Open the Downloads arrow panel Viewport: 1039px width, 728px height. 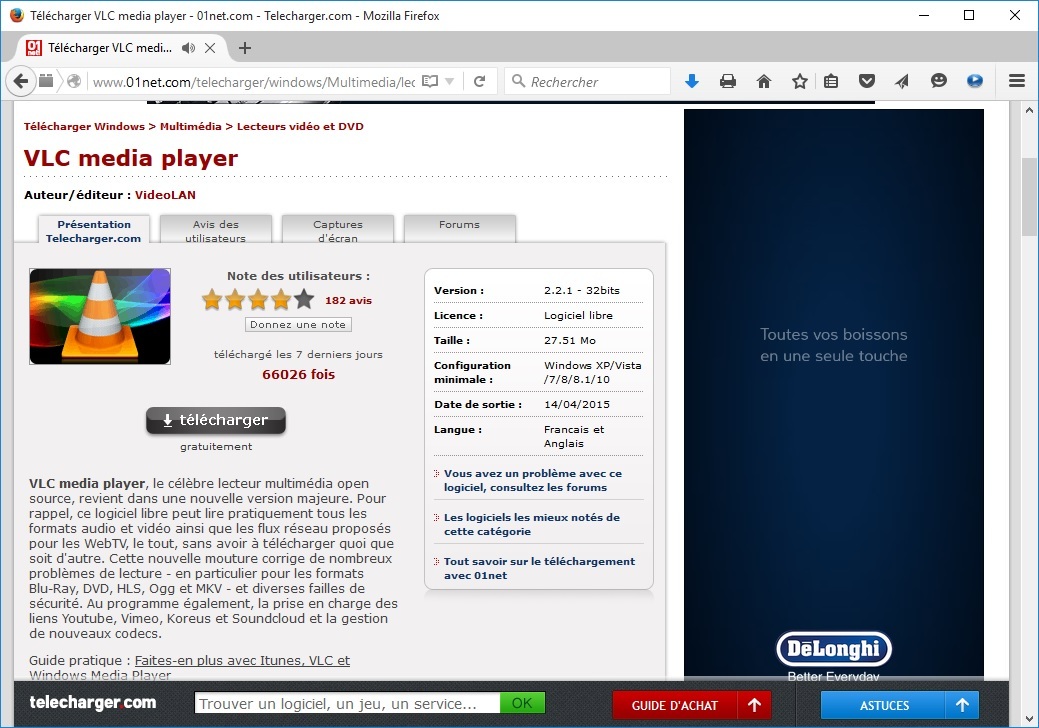[692, 81]
